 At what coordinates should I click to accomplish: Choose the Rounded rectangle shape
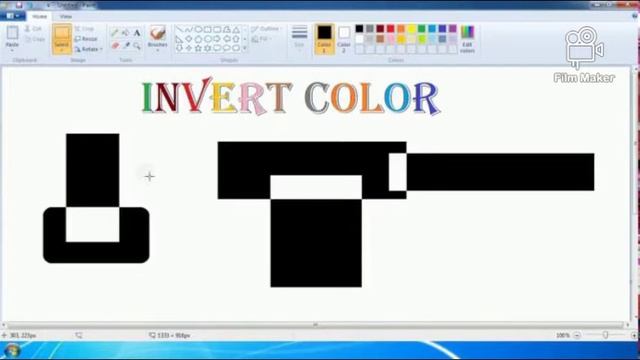coord(217,29)
